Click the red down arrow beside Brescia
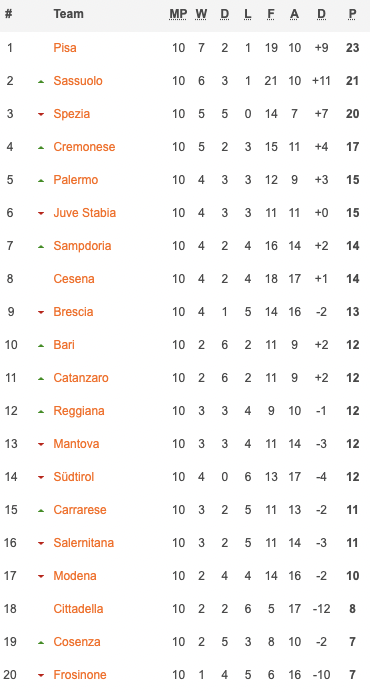Screen dimensions: 370x692 (x=41, y=312)
